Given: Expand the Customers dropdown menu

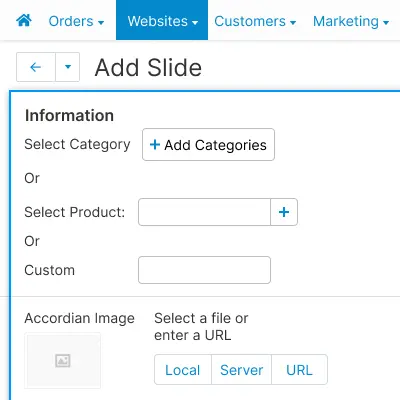Looking at the screenshot, I should [255, 21].
